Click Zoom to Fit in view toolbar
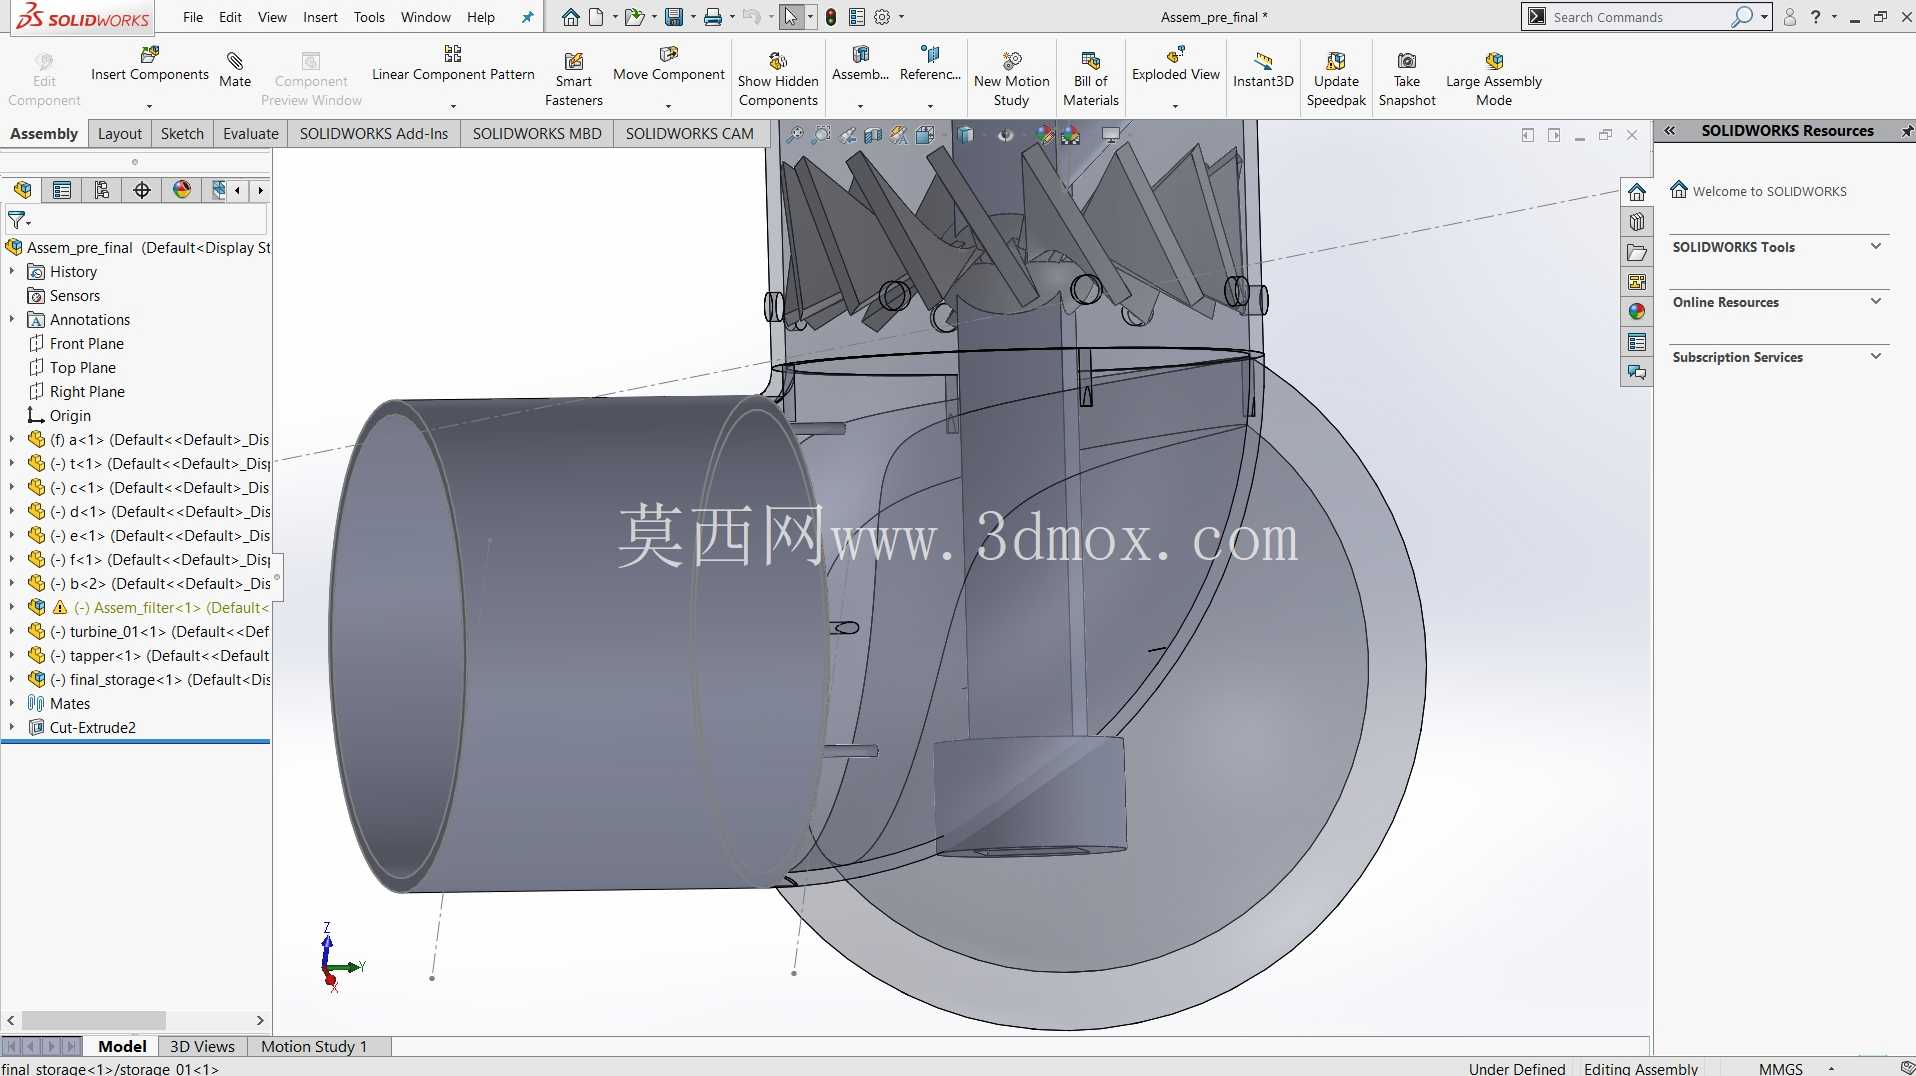1916x1076 pixels. (x=794, y=135)
